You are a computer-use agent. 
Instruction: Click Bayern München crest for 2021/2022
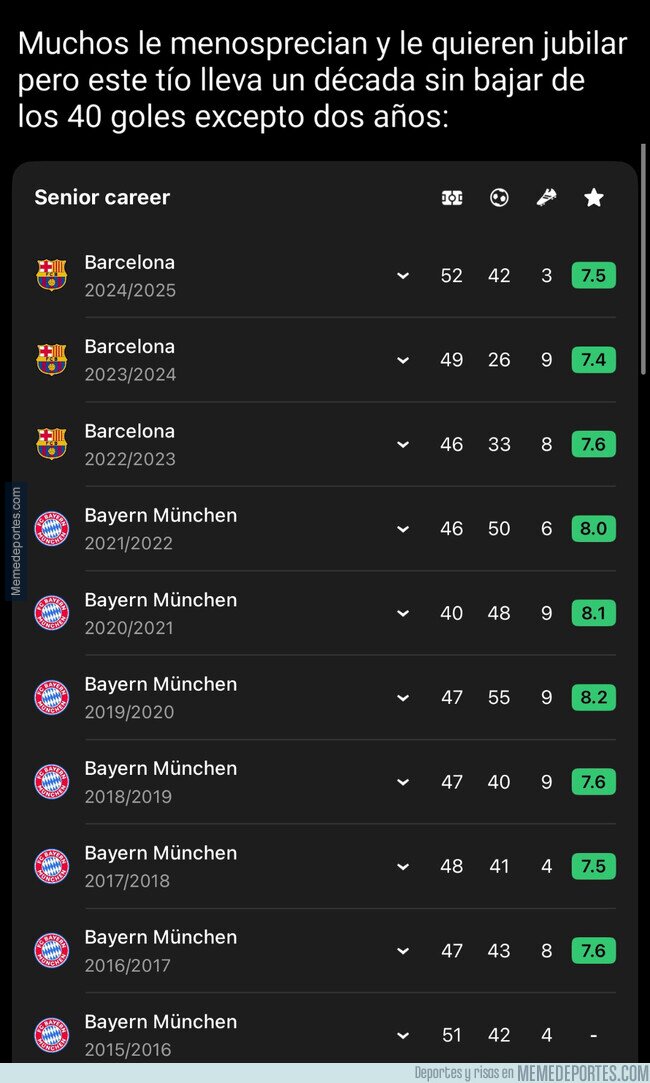pos(52,528)
